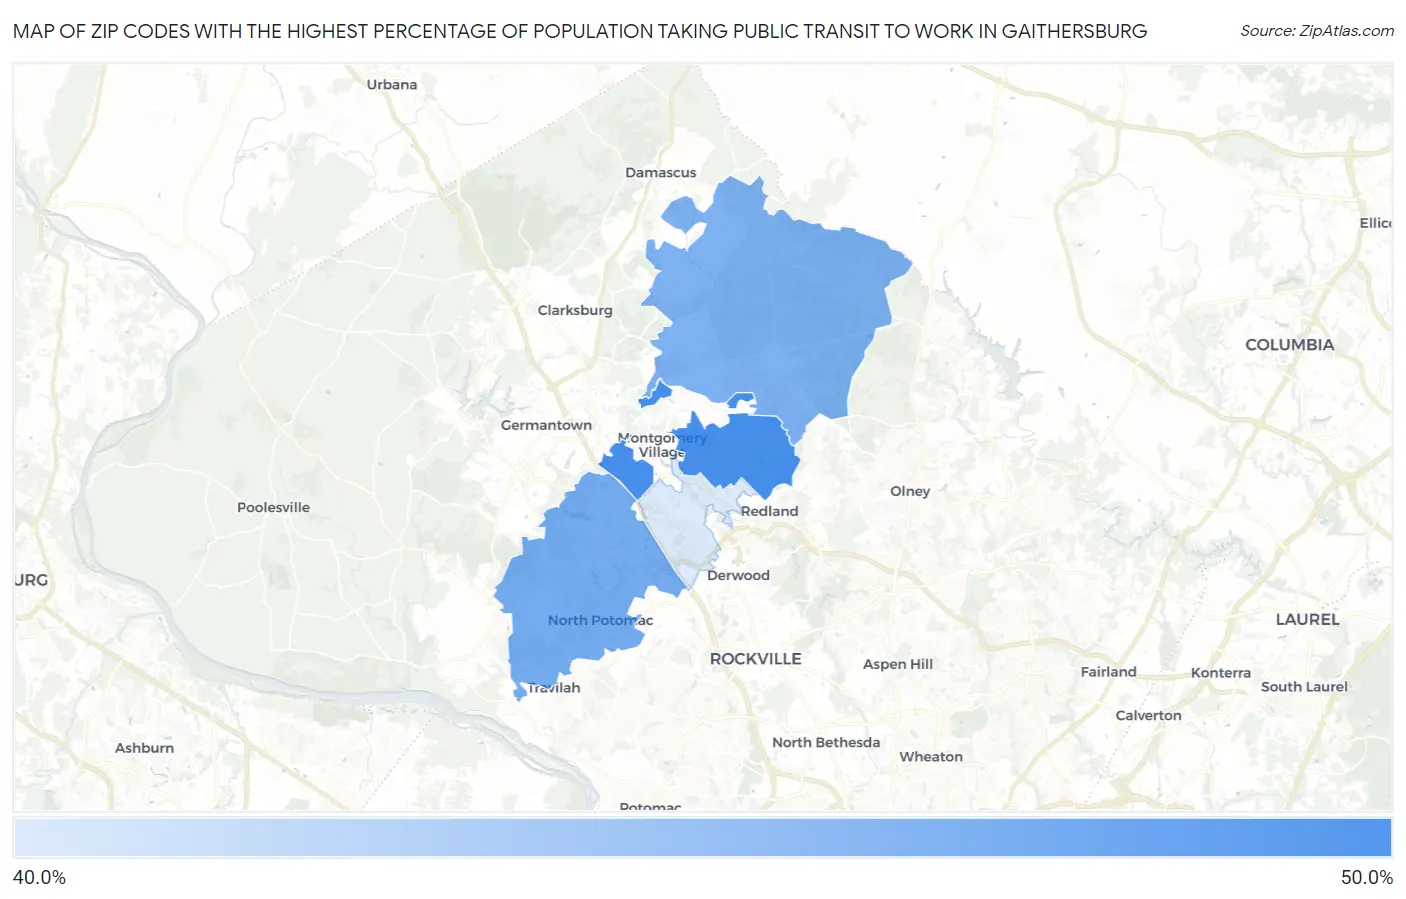Click the Germantown map label

pyautogui.click(x=546, y=425)
